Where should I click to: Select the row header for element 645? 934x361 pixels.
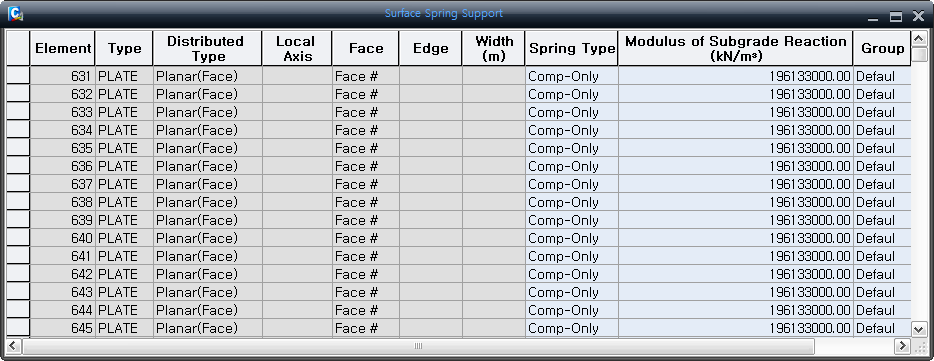point(18,328)
